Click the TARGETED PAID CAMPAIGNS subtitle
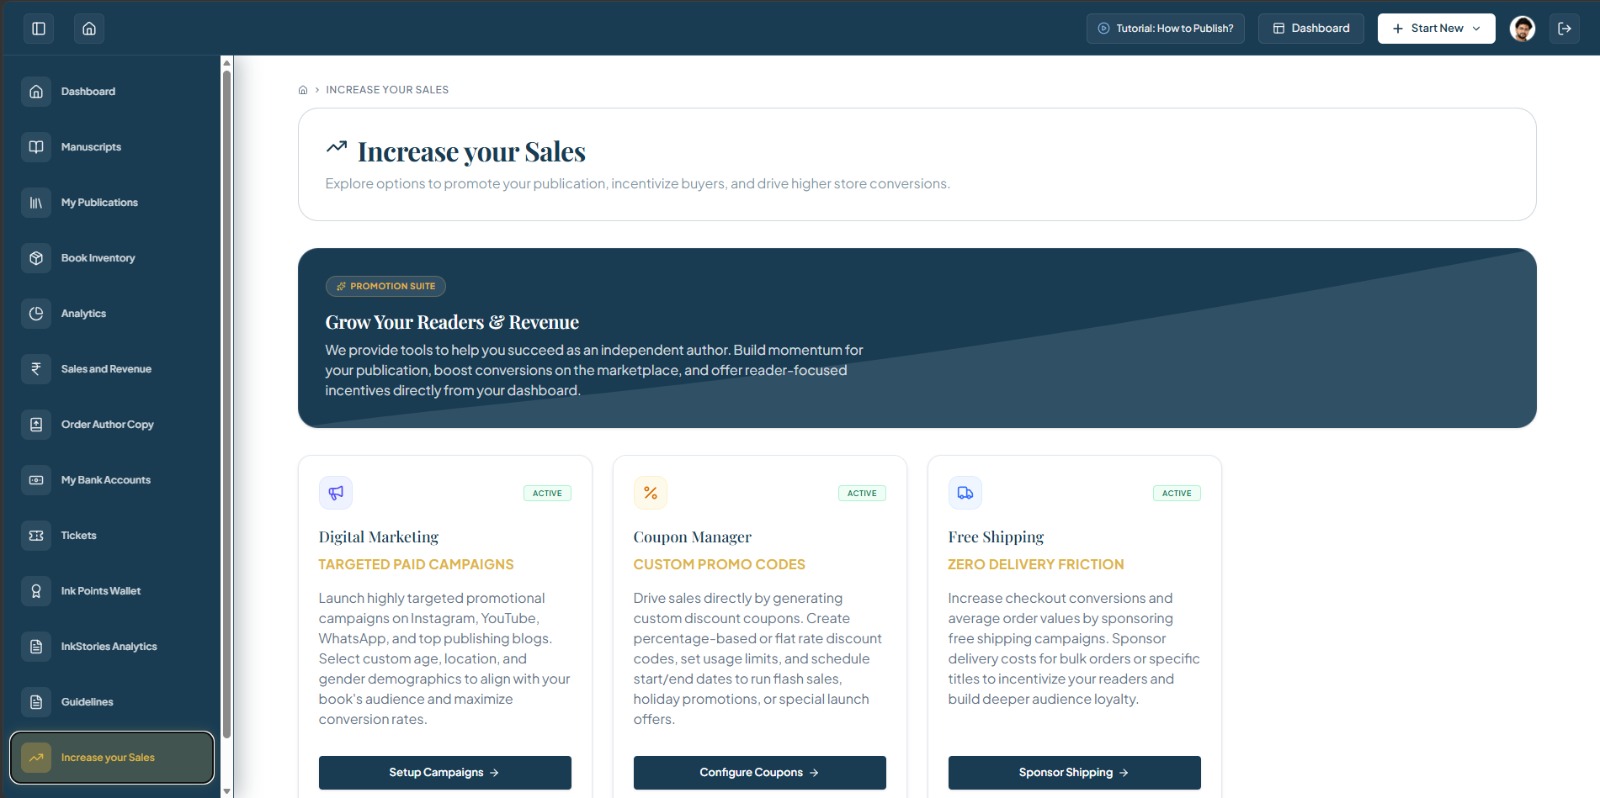1600x798 pixels. pos(416,565)
